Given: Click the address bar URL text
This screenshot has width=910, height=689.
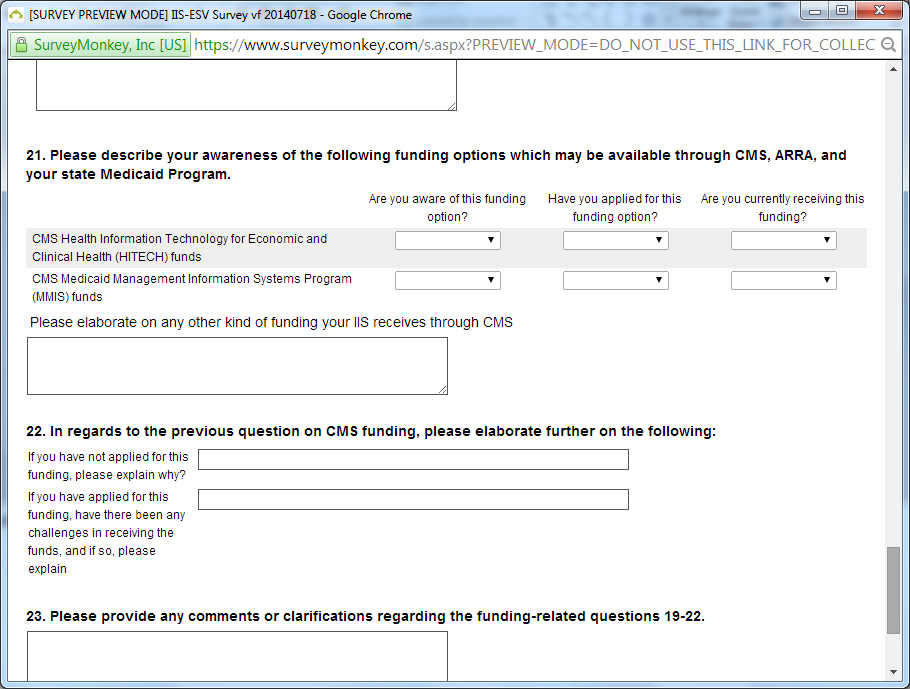Looking at the screenshot, I should click(534, 45).
